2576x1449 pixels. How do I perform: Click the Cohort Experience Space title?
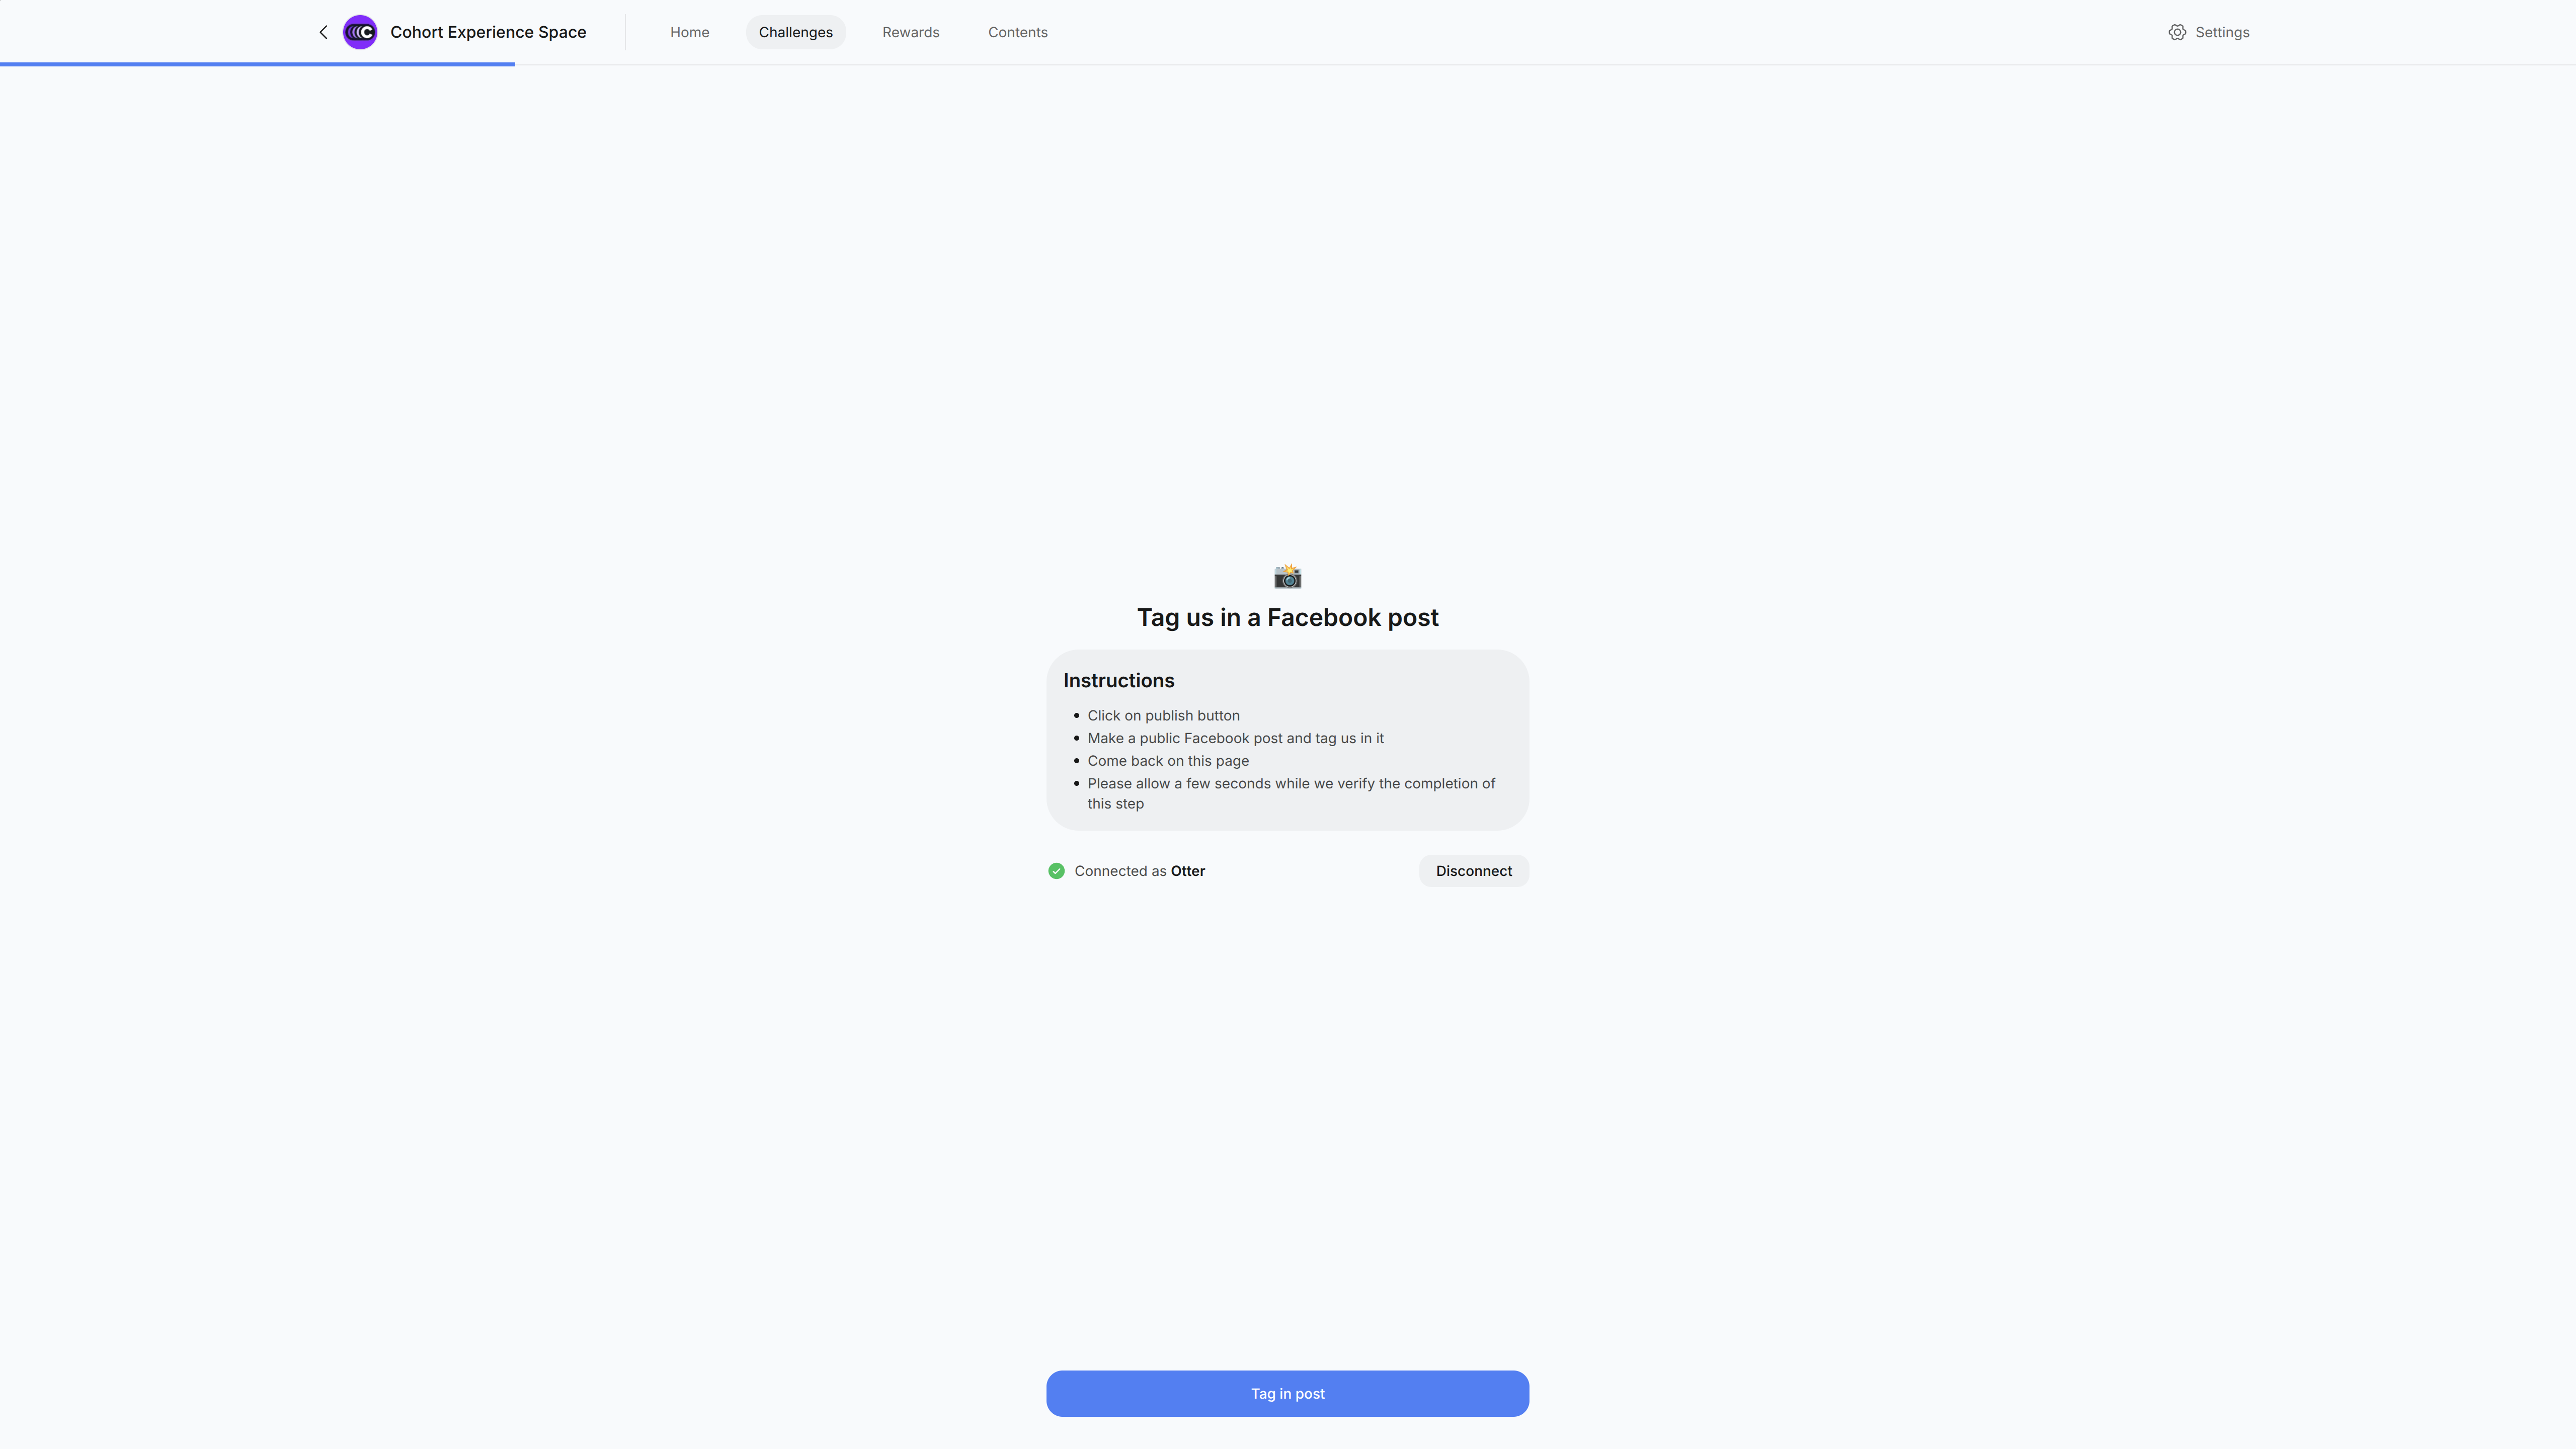tap(488, 32)
